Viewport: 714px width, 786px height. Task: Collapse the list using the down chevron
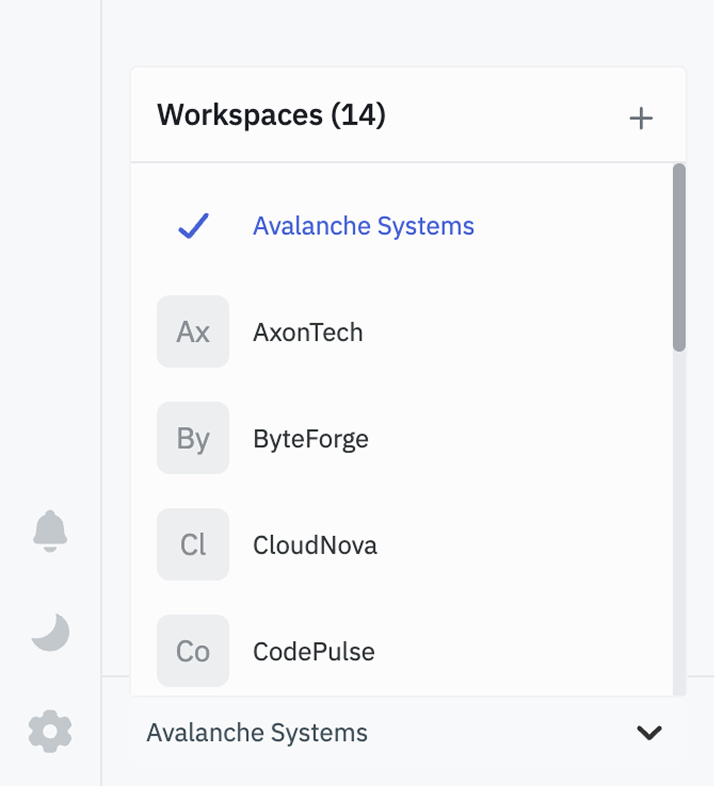click(x=649, y=733)
